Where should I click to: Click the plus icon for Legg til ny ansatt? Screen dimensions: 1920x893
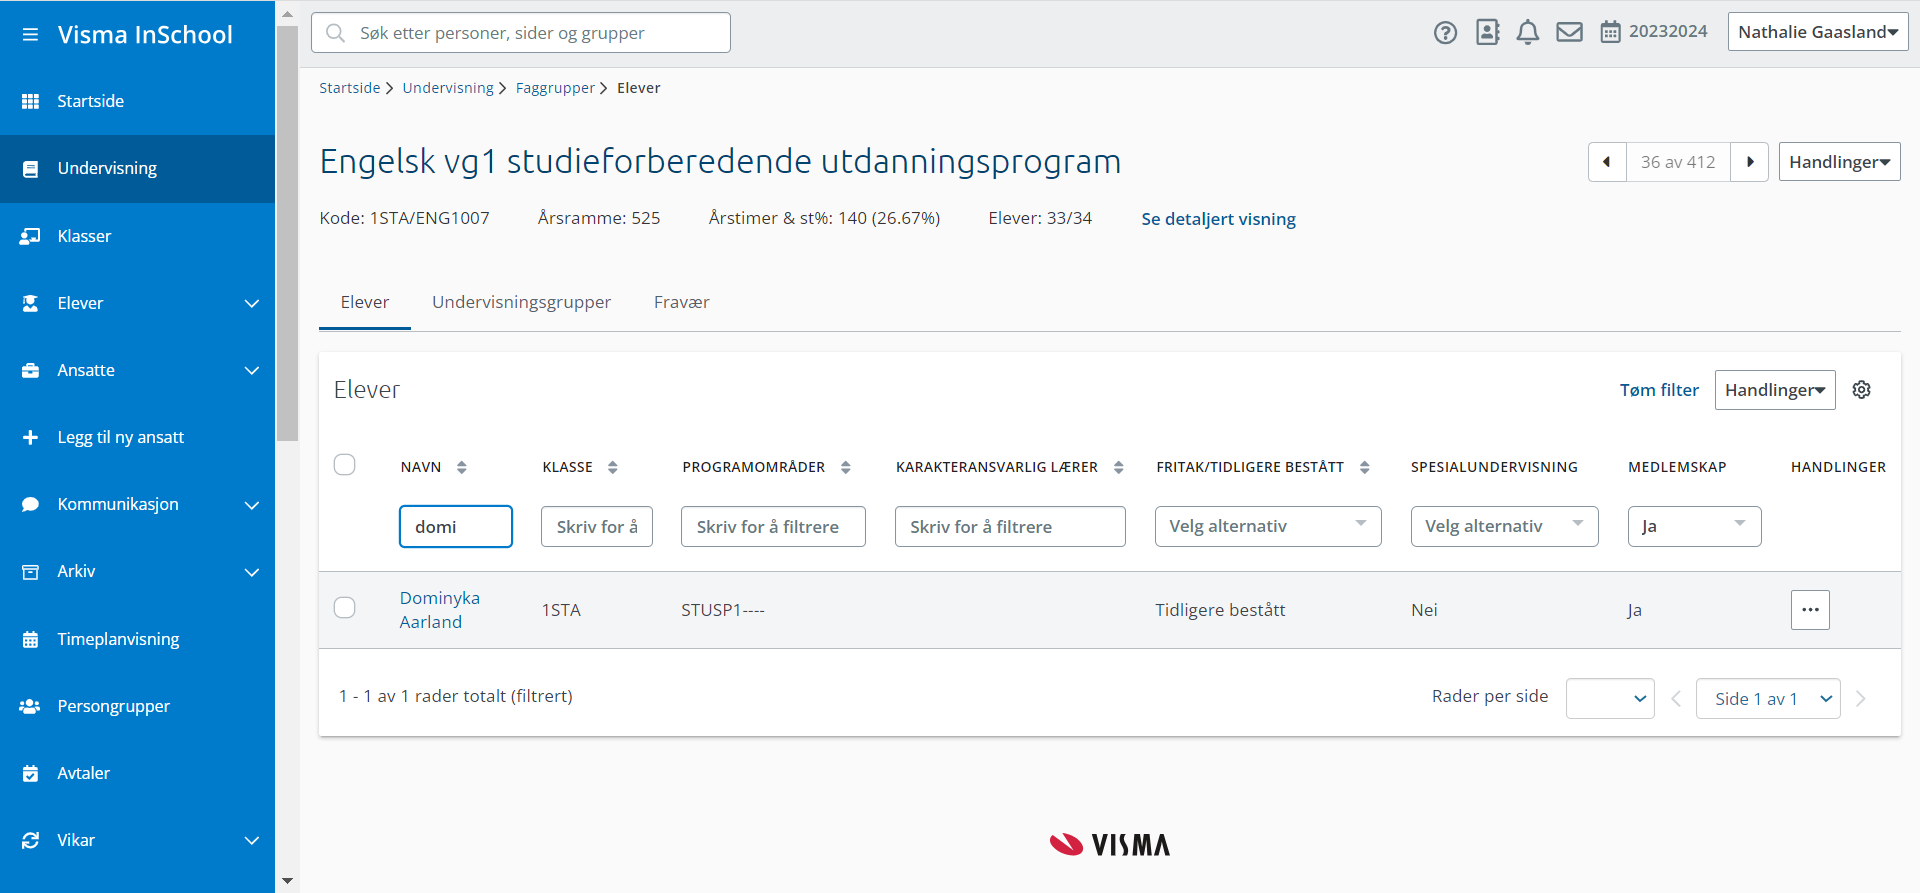30,437
